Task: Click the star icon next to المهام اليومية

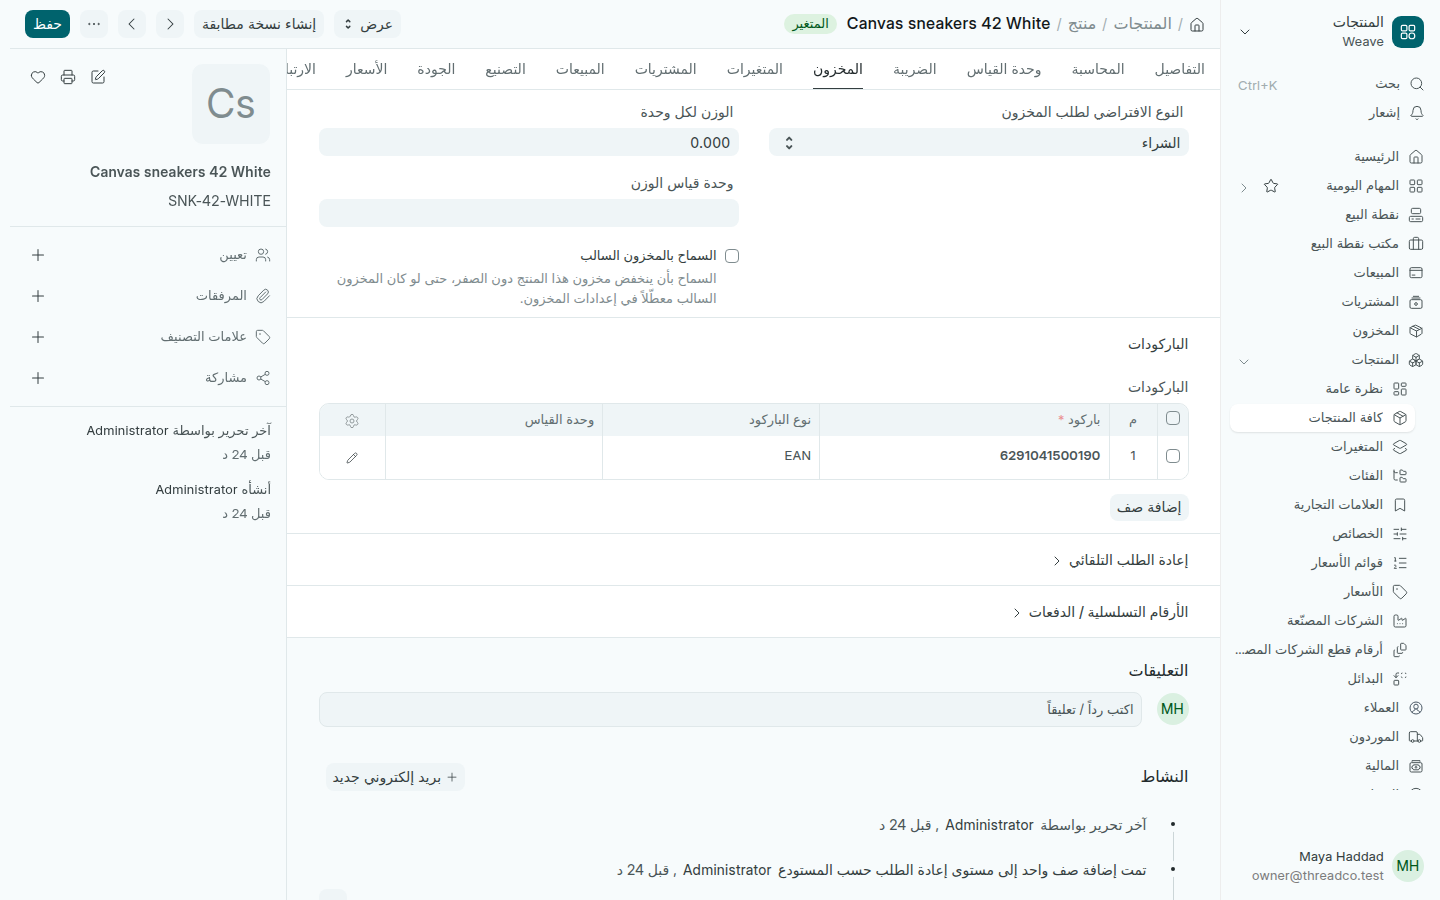Action: click(1271, 186)
